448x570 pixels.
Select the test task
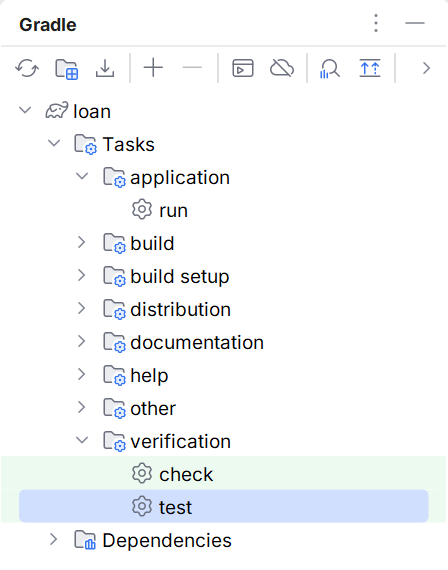[224, 506]
